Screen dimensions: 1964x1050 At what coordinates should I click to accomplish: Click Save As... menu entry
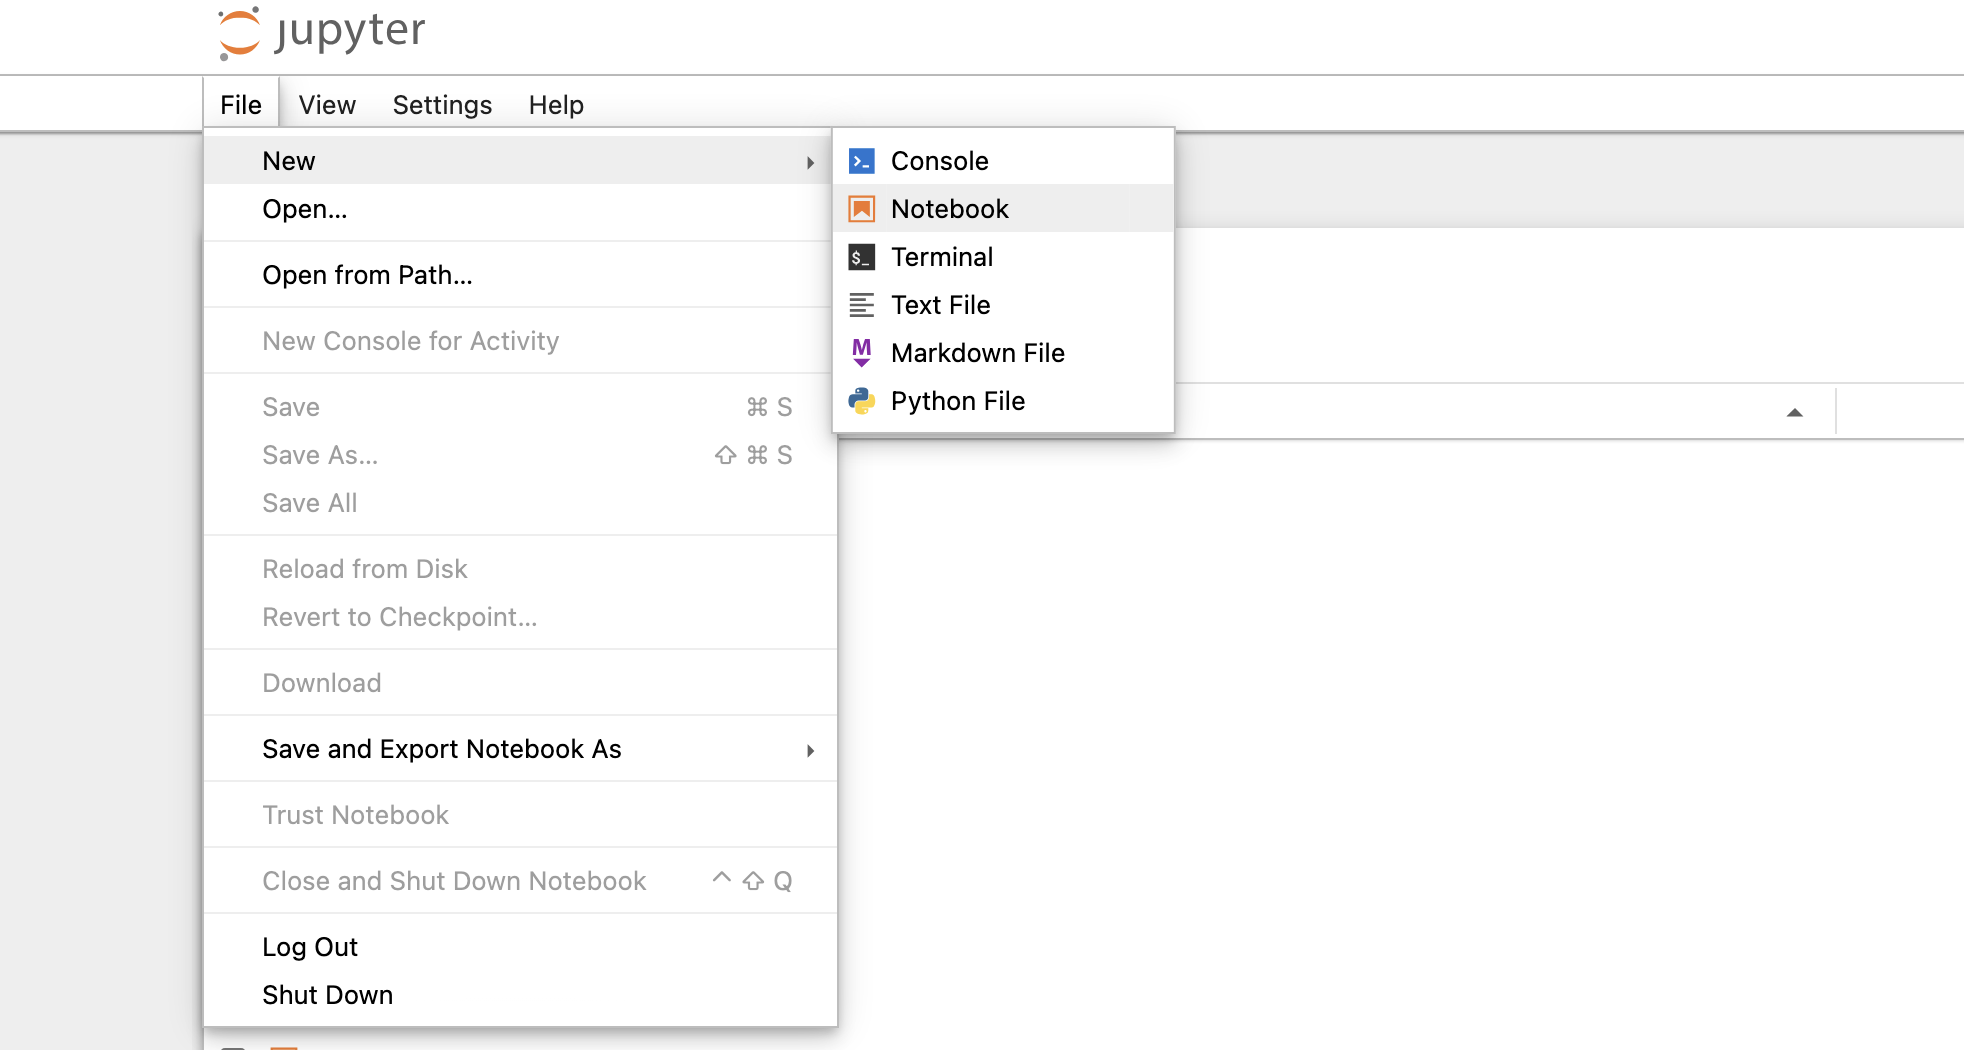pos(520,455)
